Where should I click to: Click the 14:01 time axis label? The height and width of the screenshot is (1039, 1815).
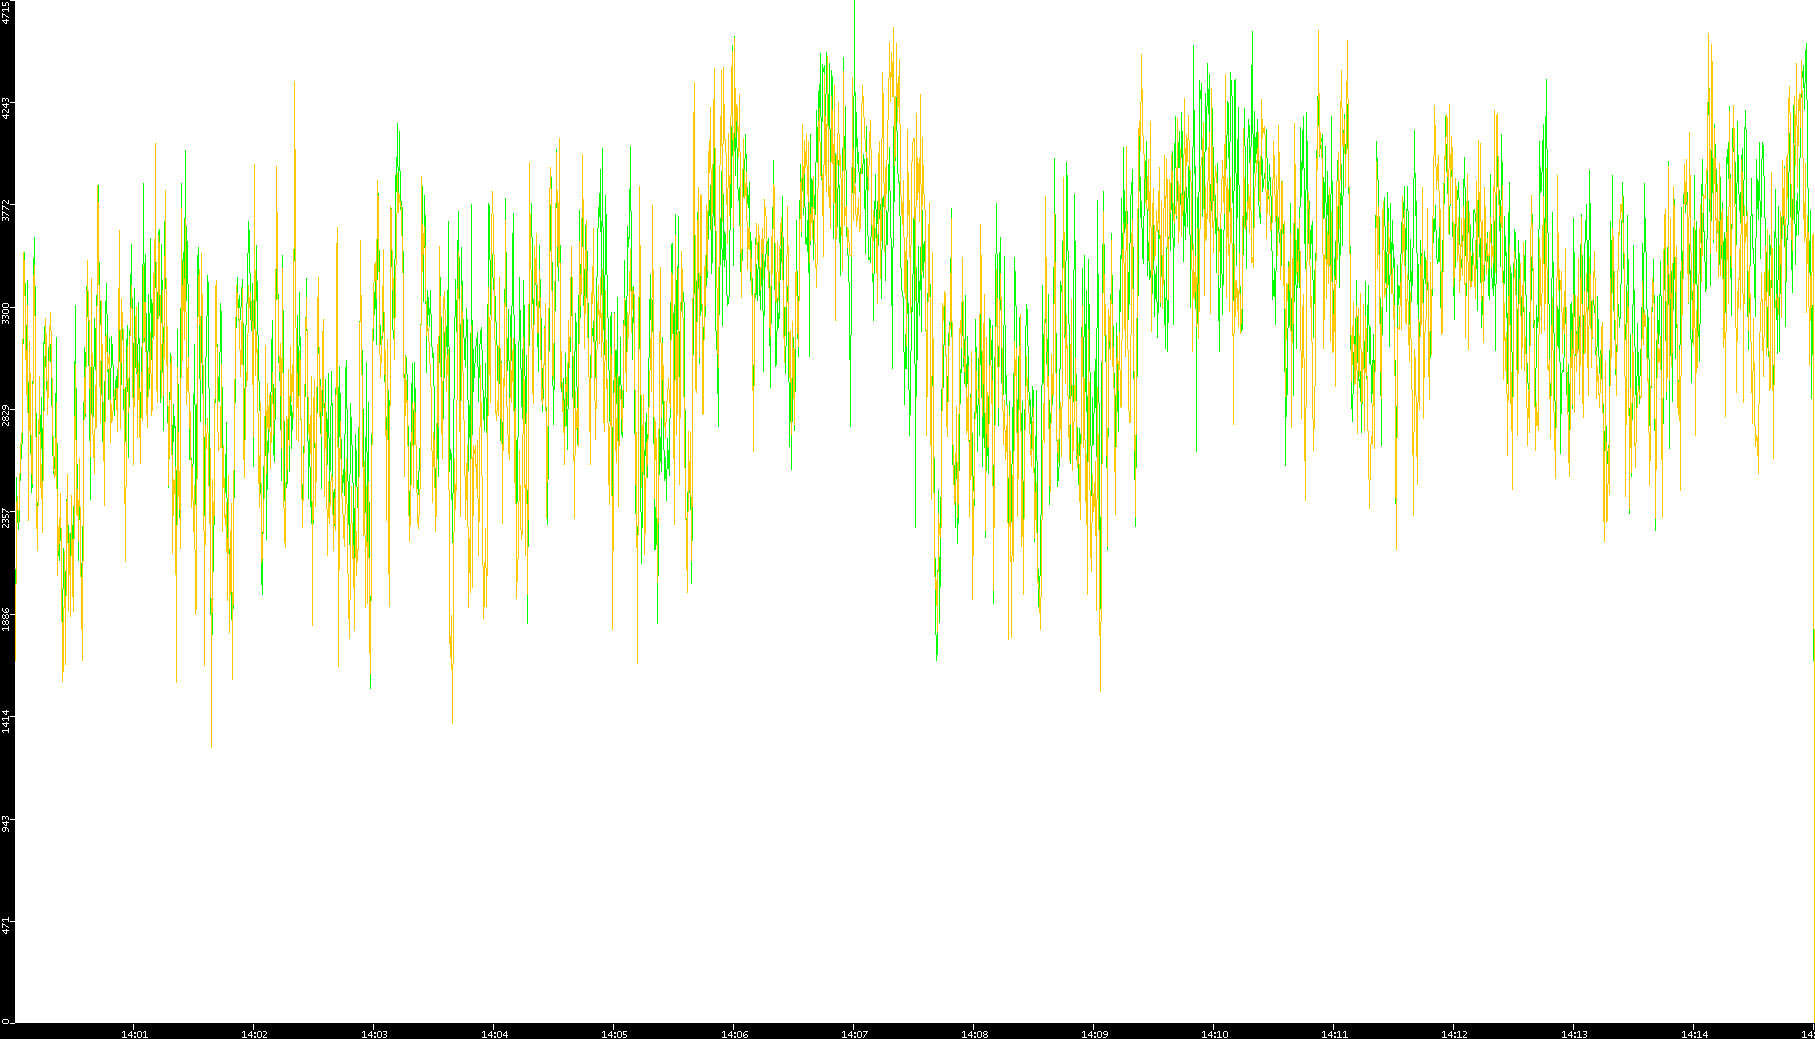point(134,1033)
